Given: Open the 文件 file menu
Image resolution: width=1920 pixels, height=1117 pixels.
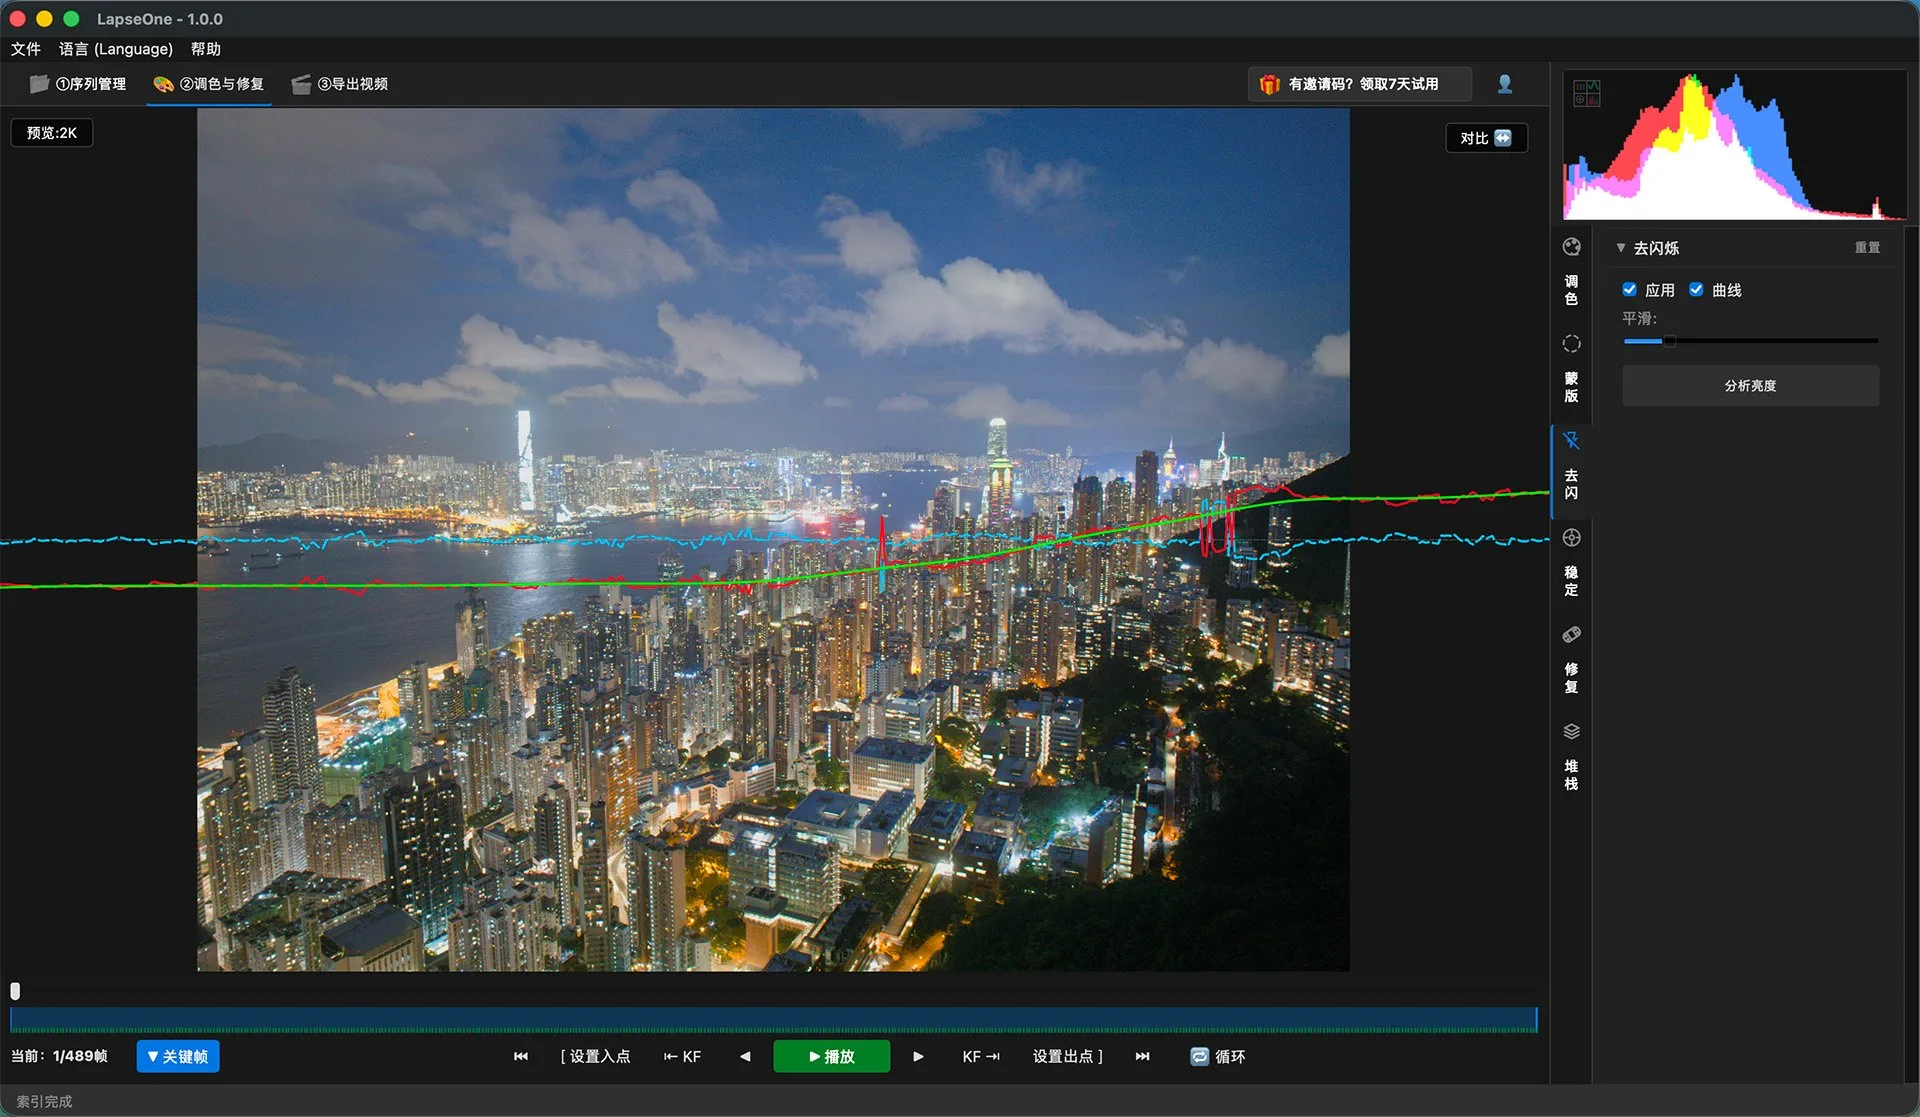Looking at the screenshot, I should (26, 49).
